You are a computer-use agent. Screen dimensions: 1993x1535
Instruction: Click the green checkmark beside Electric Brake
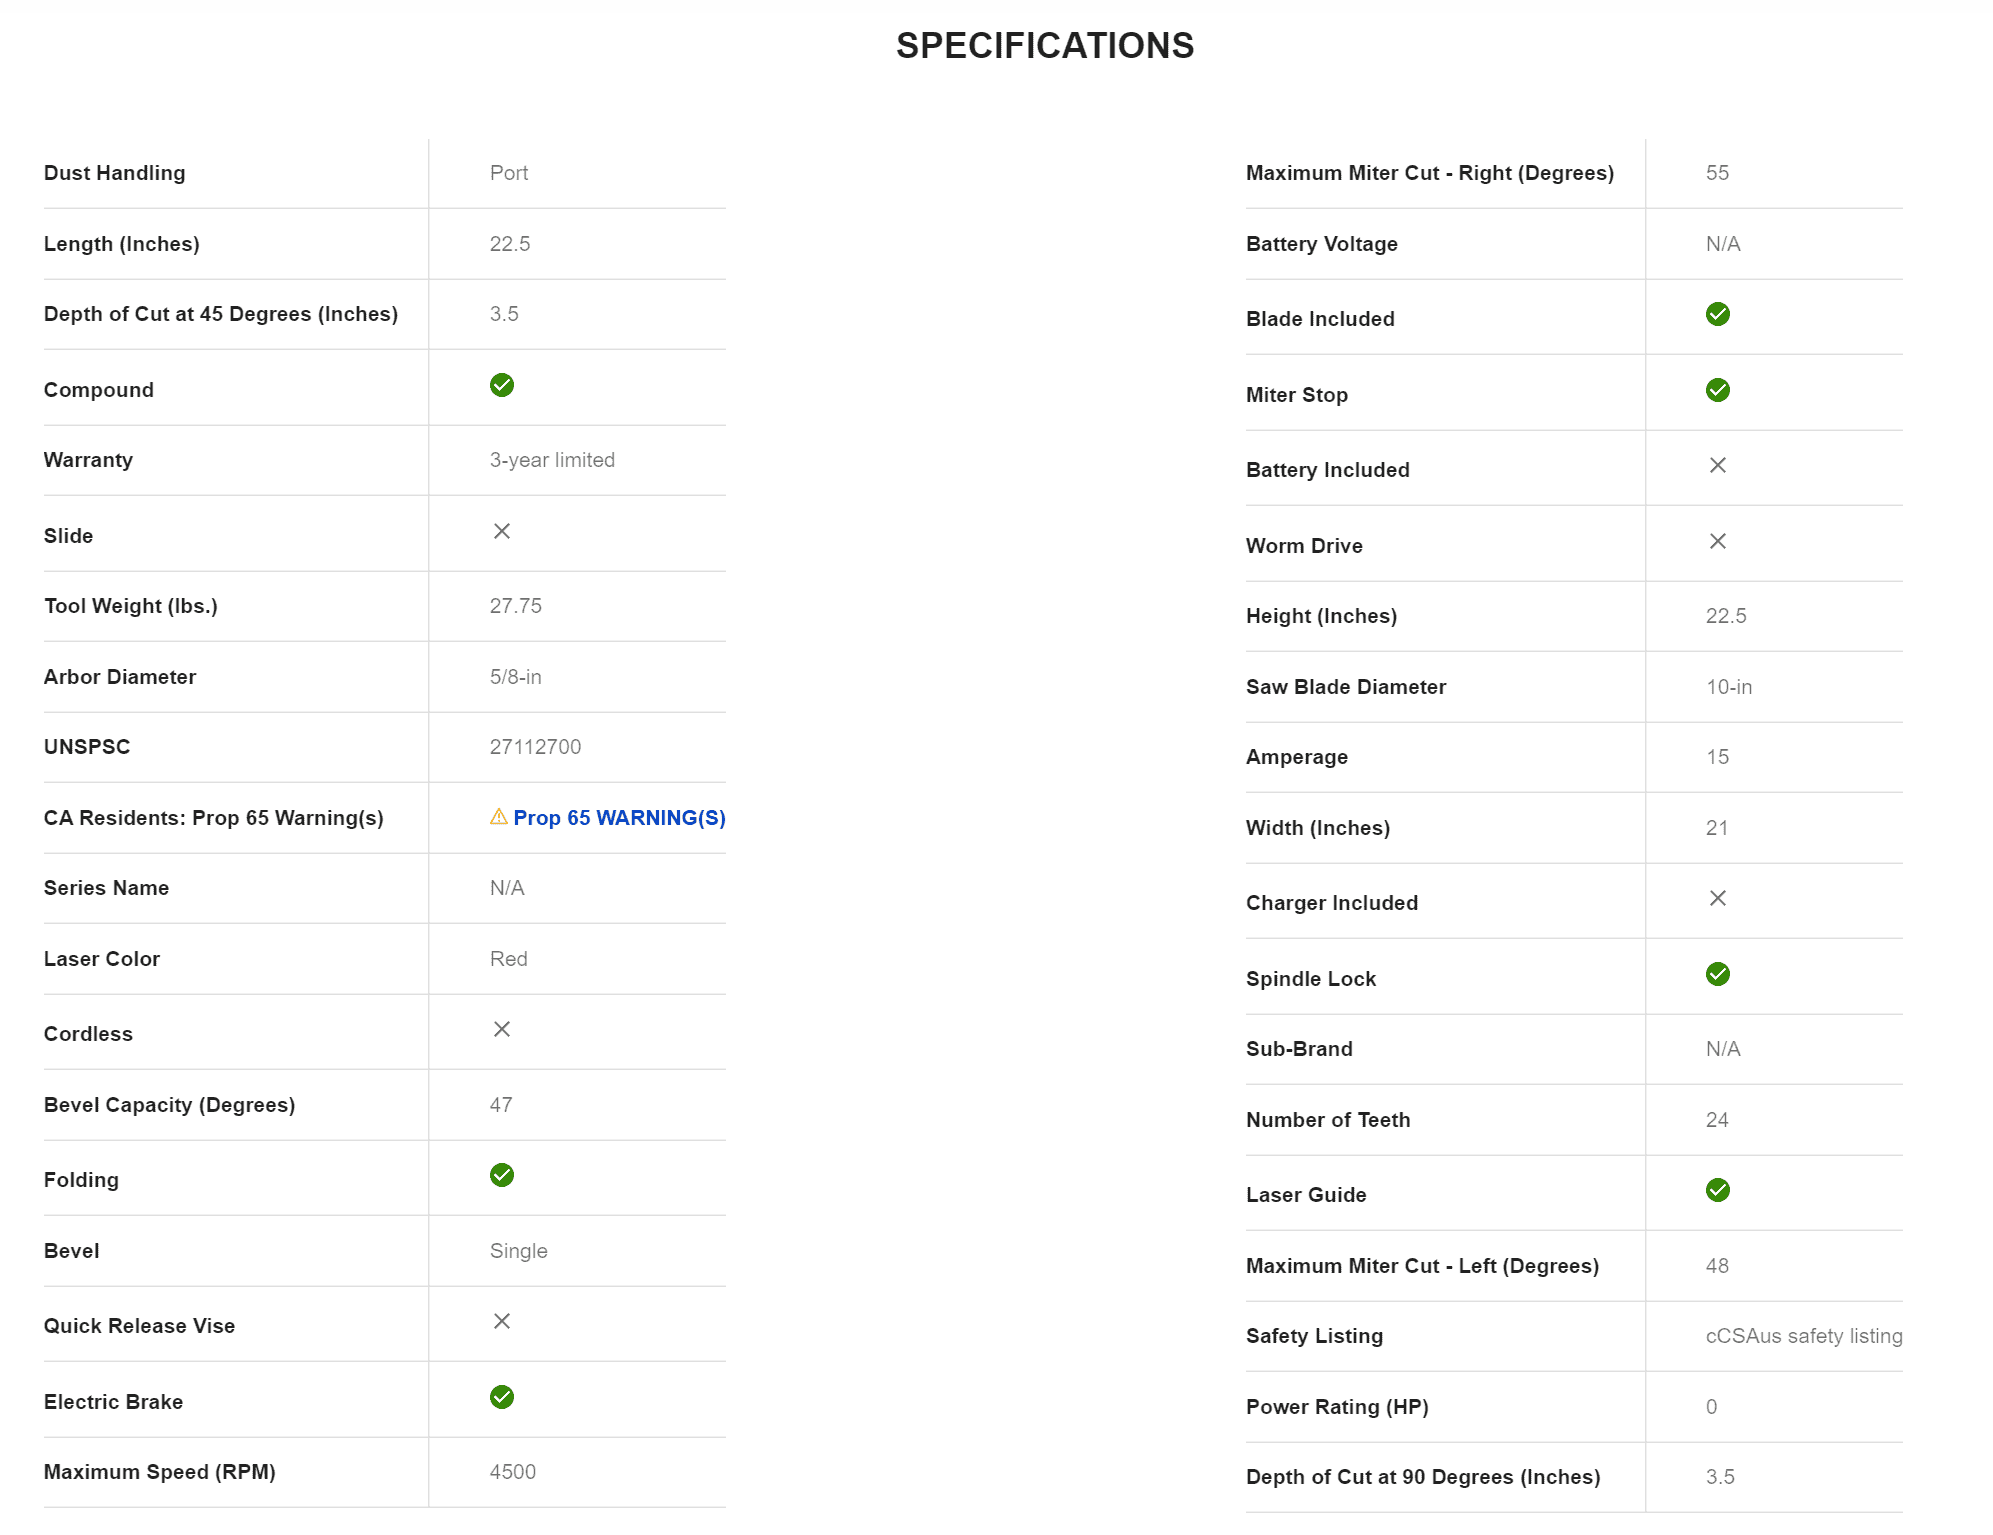502,1397
